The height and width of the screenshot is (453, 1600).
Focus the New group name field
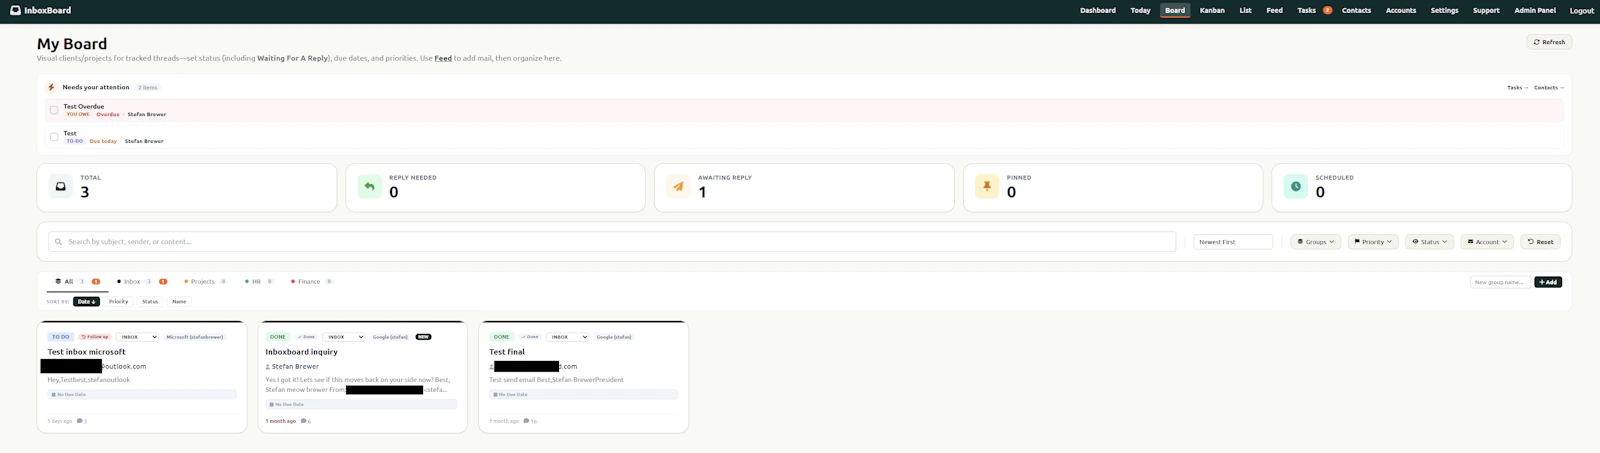pos(1500,282)
